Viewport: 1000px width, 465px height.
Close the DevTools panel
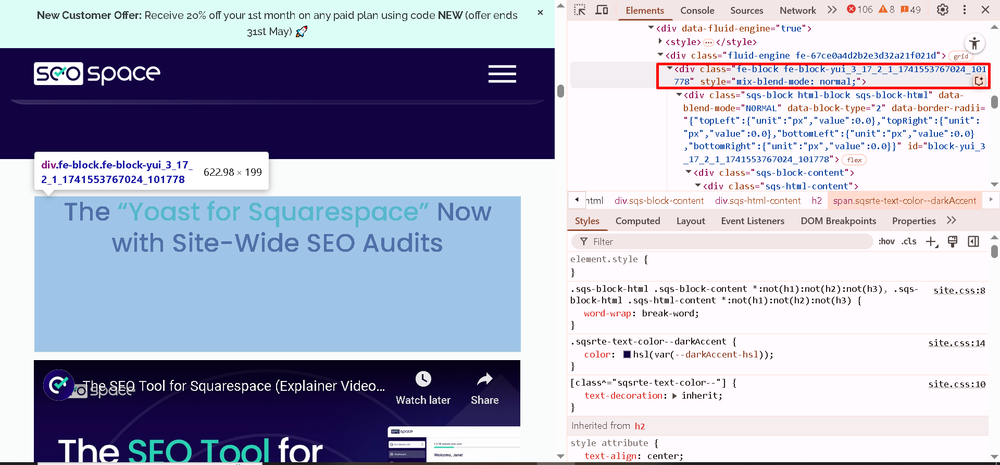pyautogui.click(x=987, y=10)
